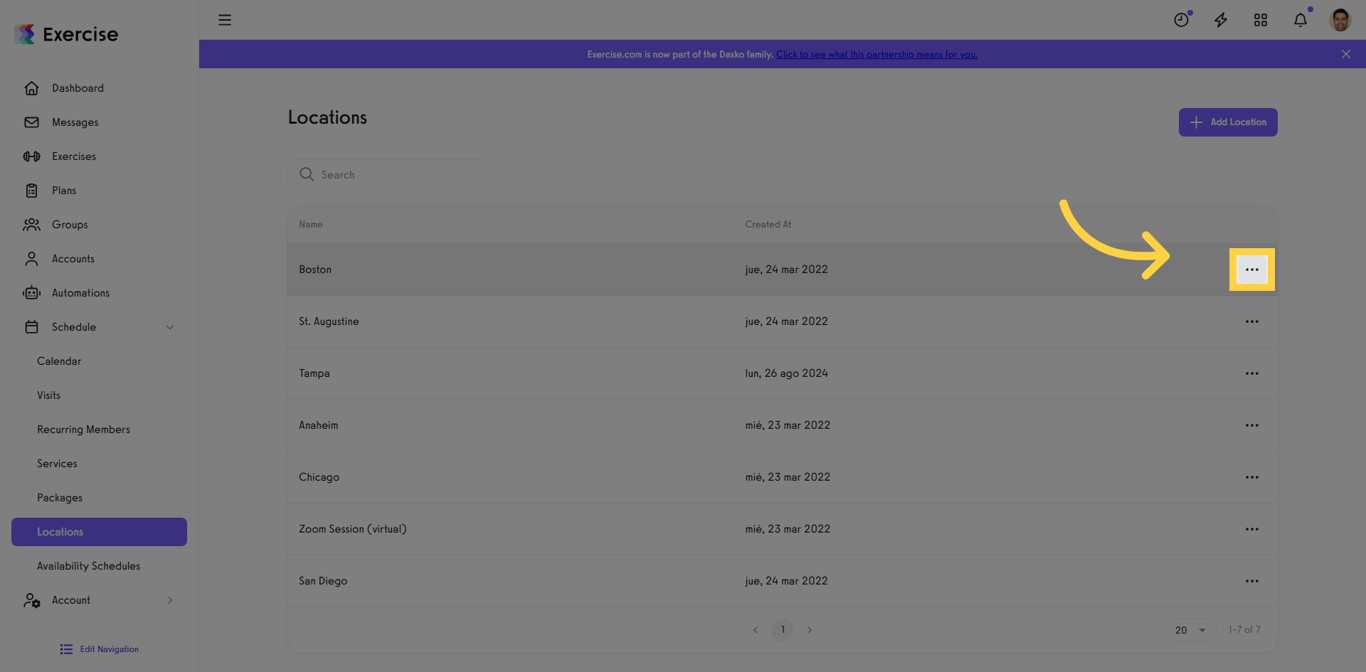Dismiss the purple announcement banner
The width and height of the screenshot is (1366, 672).
(1345, 54)
